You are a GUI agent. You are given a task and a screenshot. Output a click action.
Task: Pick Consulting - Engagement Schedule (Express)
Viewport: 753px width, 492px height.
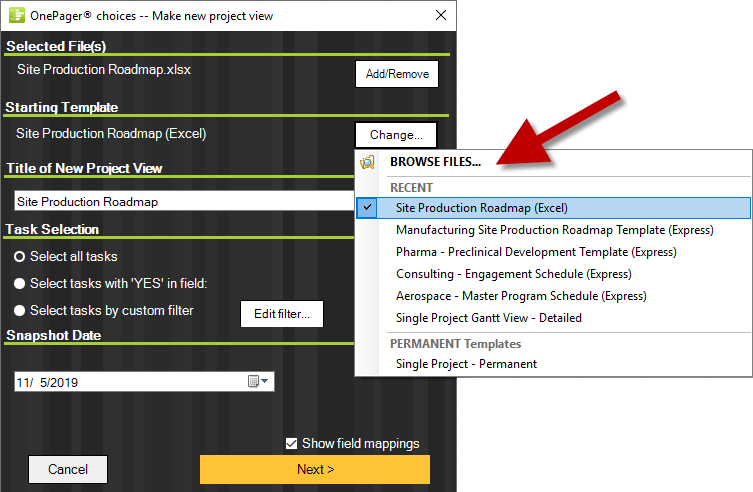point(513,274)
